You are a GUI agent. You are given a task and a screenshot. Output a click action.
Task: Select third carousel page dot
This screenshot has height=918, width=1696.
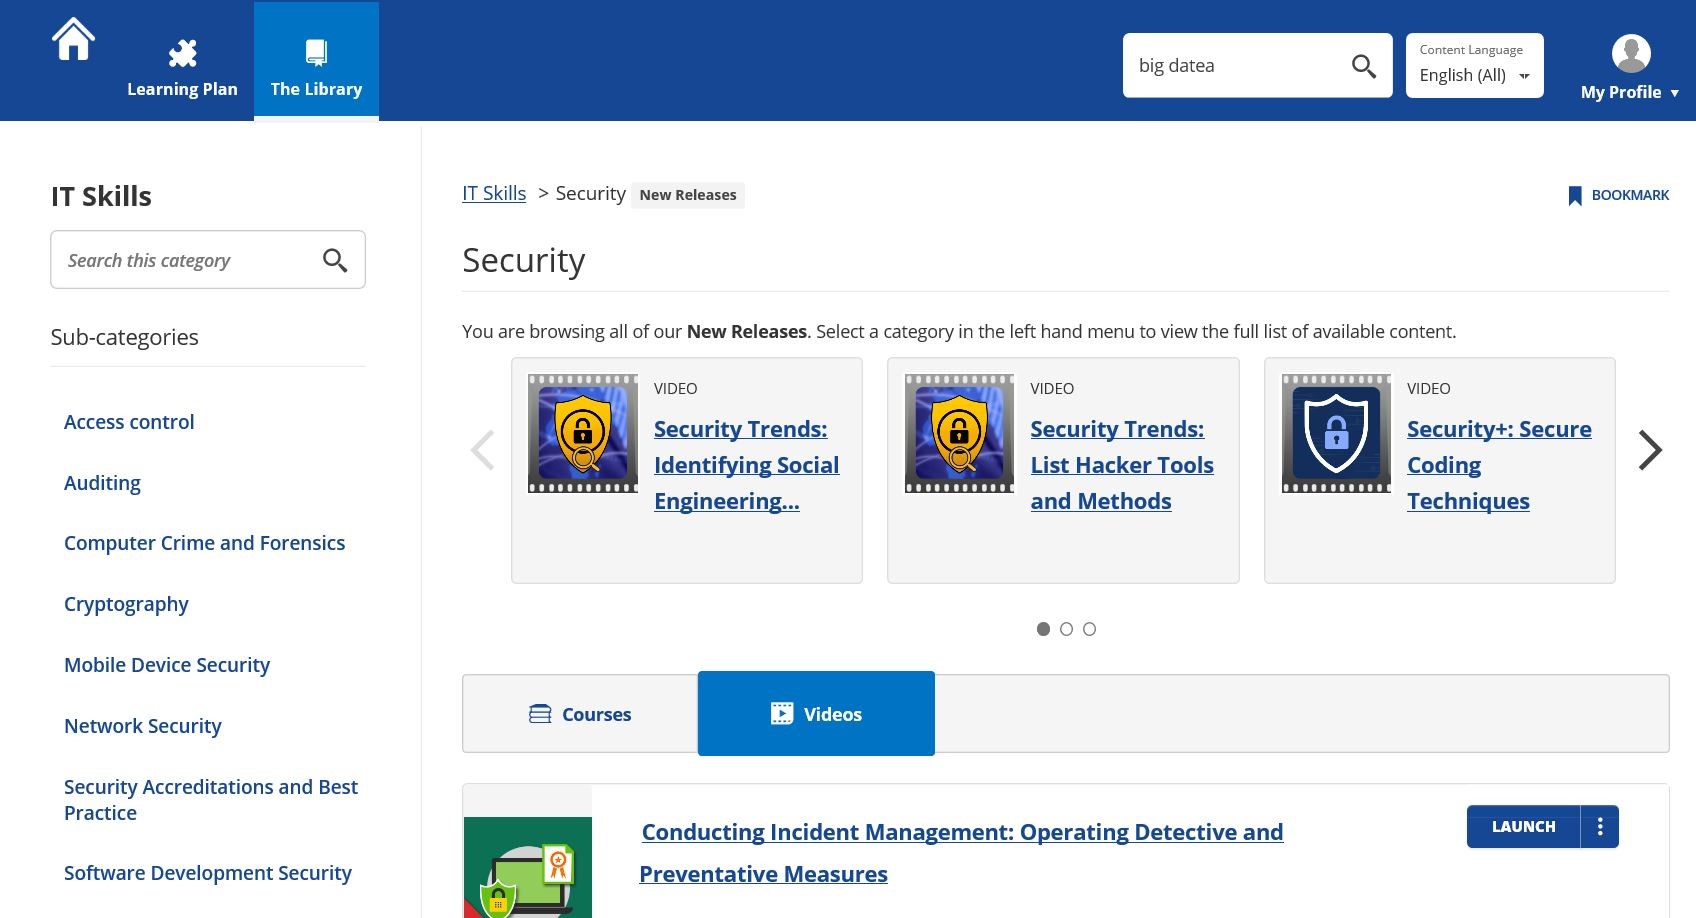point(1089,629)
